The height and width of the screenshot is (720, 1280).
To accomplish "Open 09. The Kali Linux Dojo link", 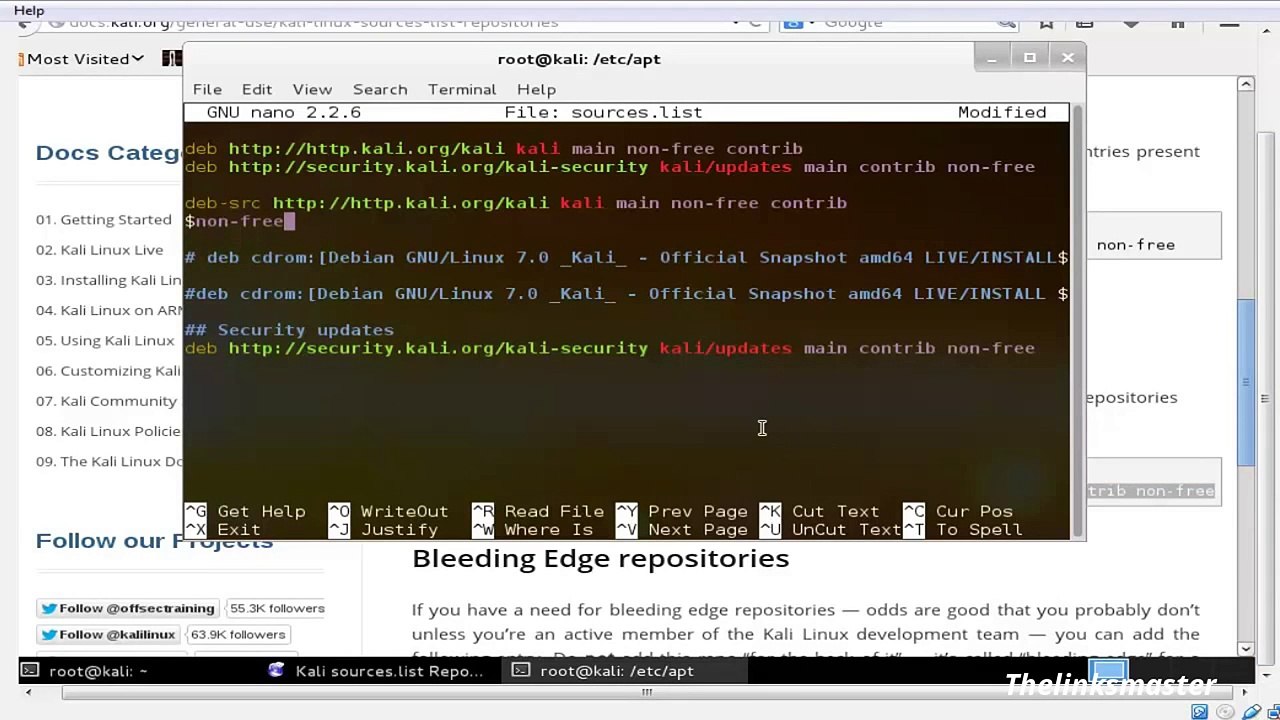I will click(x=109, y=461).
